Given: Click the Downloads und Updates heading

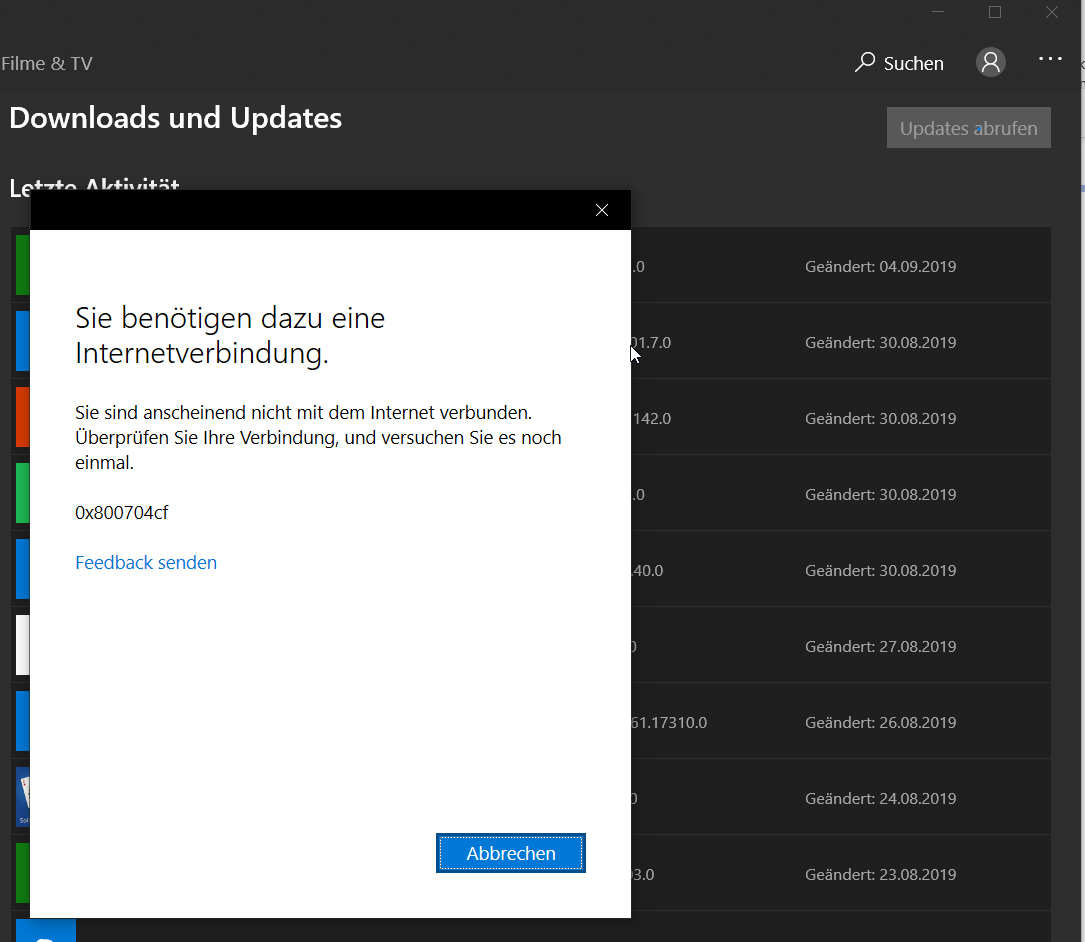Looking at the screenshot, I should pyautogui.click(x=175, y=118).
